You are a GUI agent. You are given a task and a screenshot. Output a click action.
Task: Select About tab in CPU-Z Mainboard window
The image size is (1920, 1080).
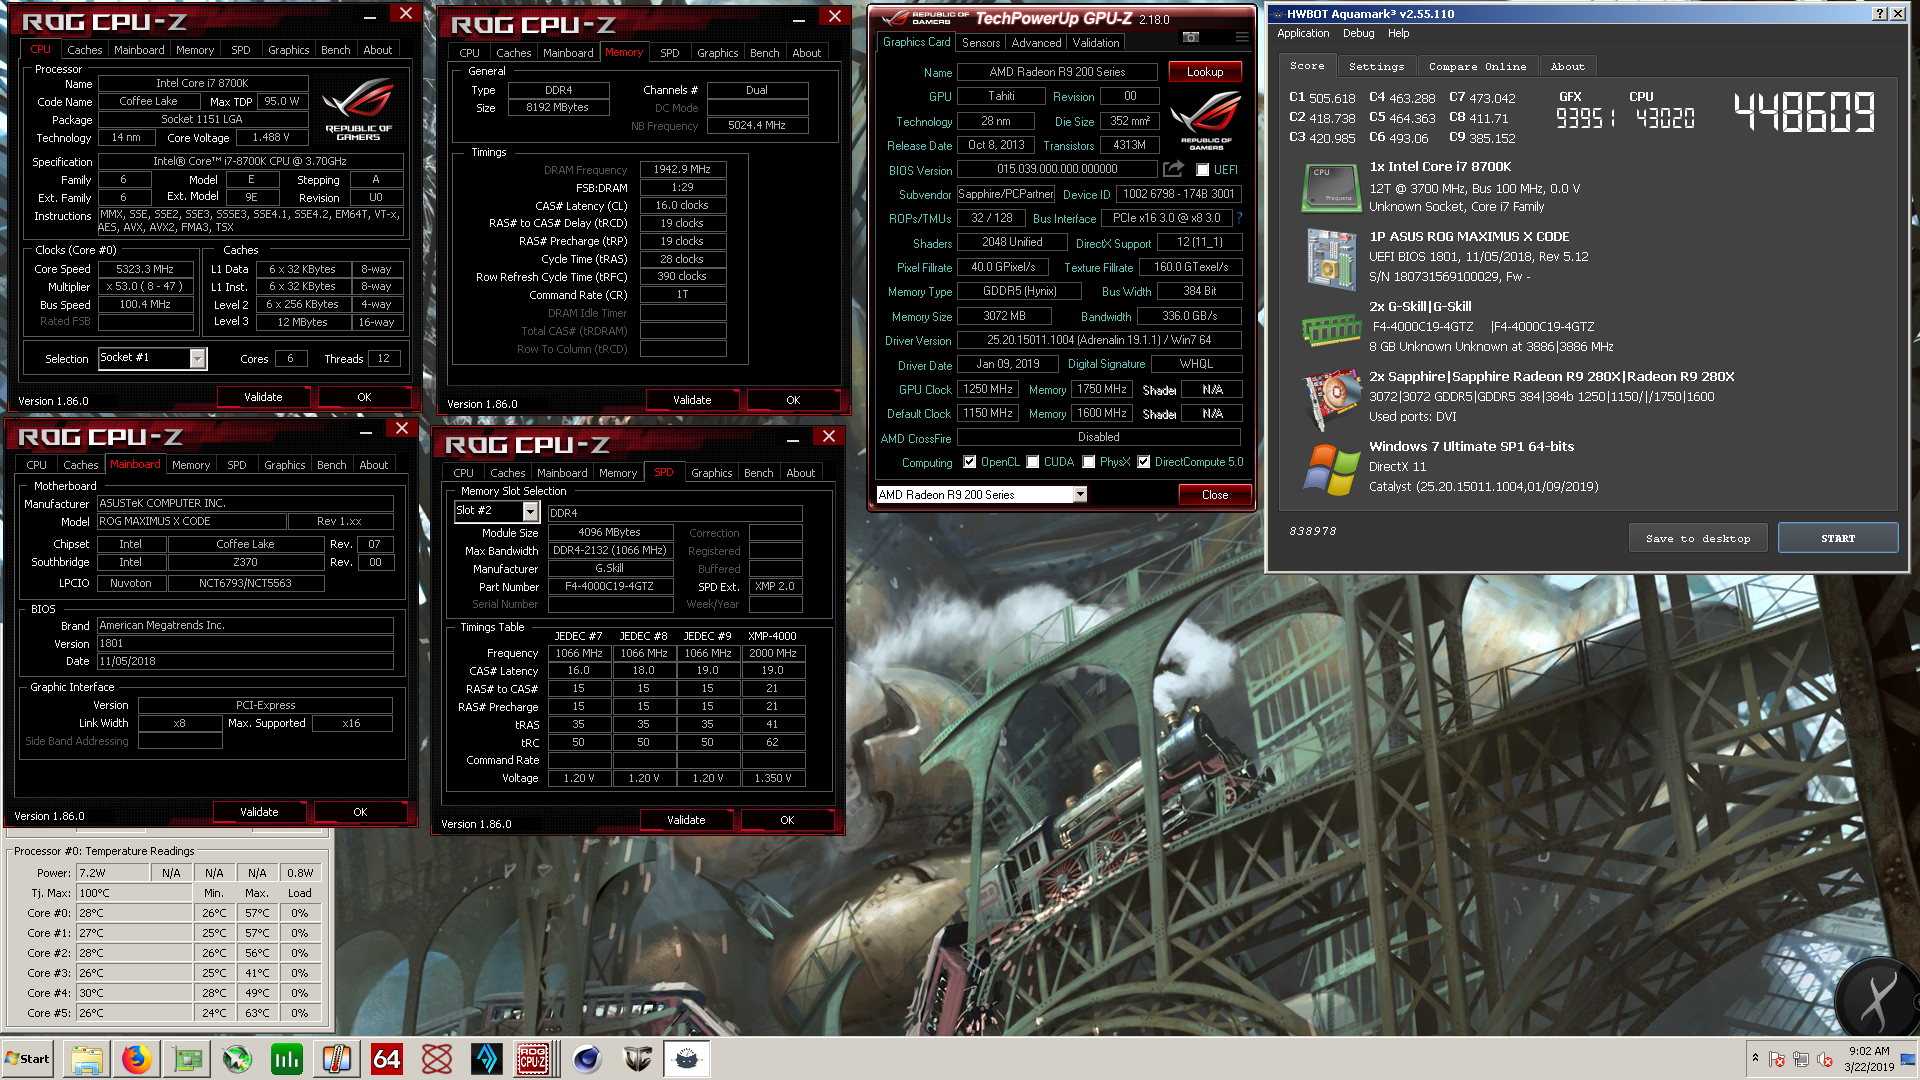coord(373,465)
